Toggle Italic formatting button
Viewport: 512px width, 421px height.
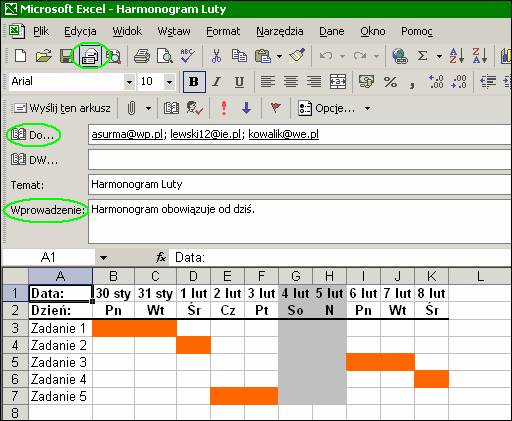(x=217, y=82)
